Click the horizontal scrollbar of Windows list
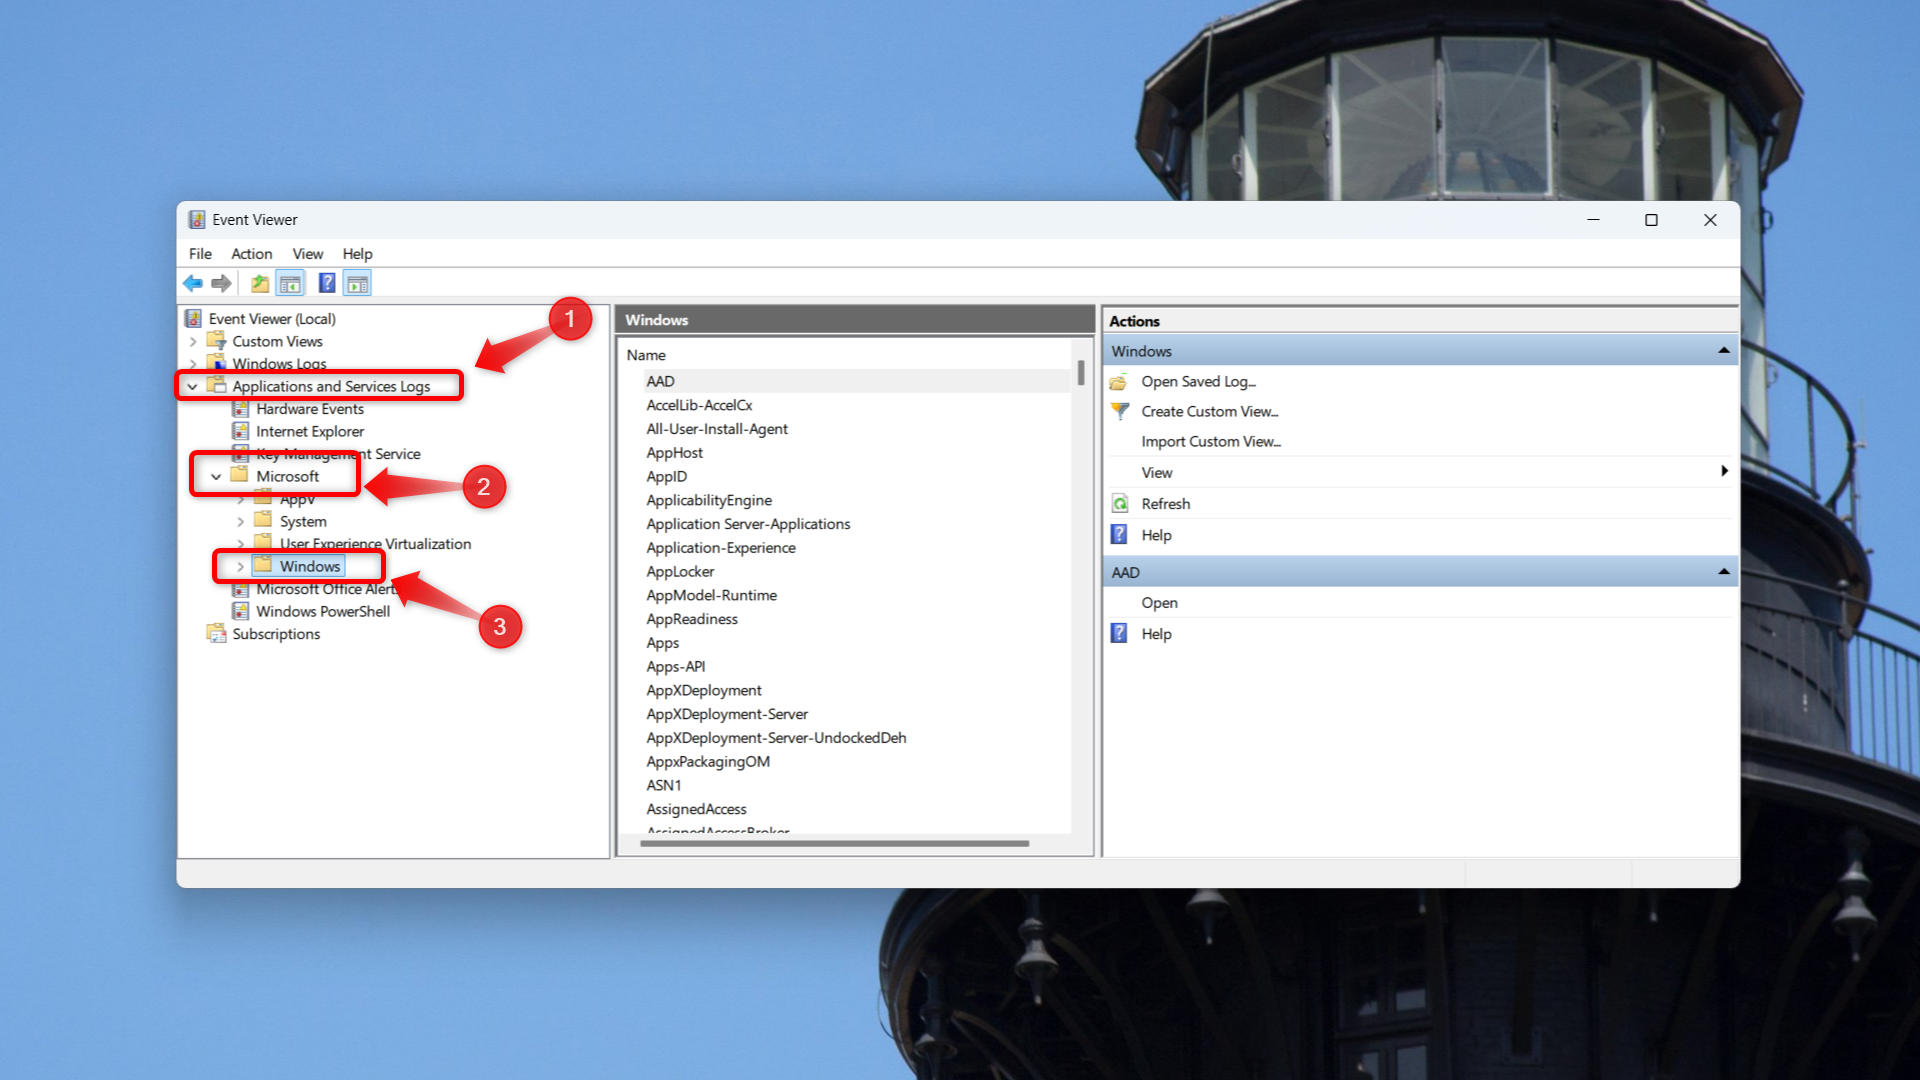 [834, 844]
